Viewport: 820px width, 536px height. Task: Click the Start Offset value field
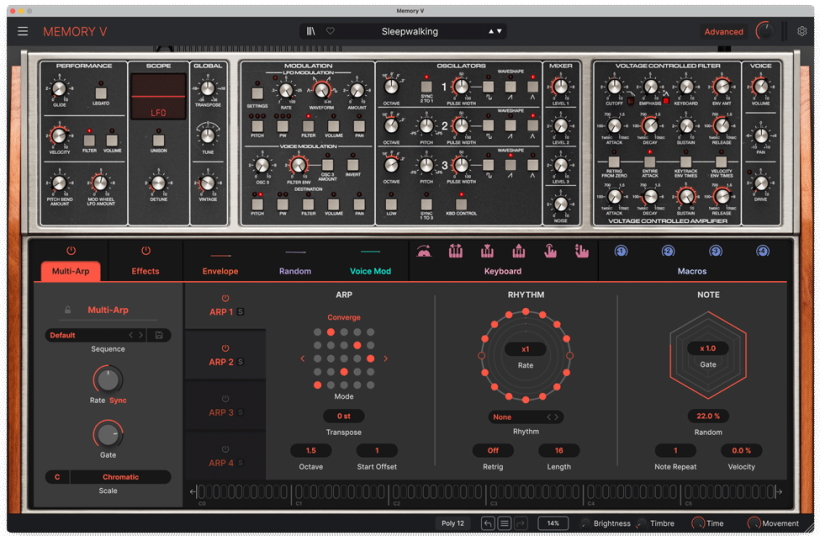click(x=377, y=450)
